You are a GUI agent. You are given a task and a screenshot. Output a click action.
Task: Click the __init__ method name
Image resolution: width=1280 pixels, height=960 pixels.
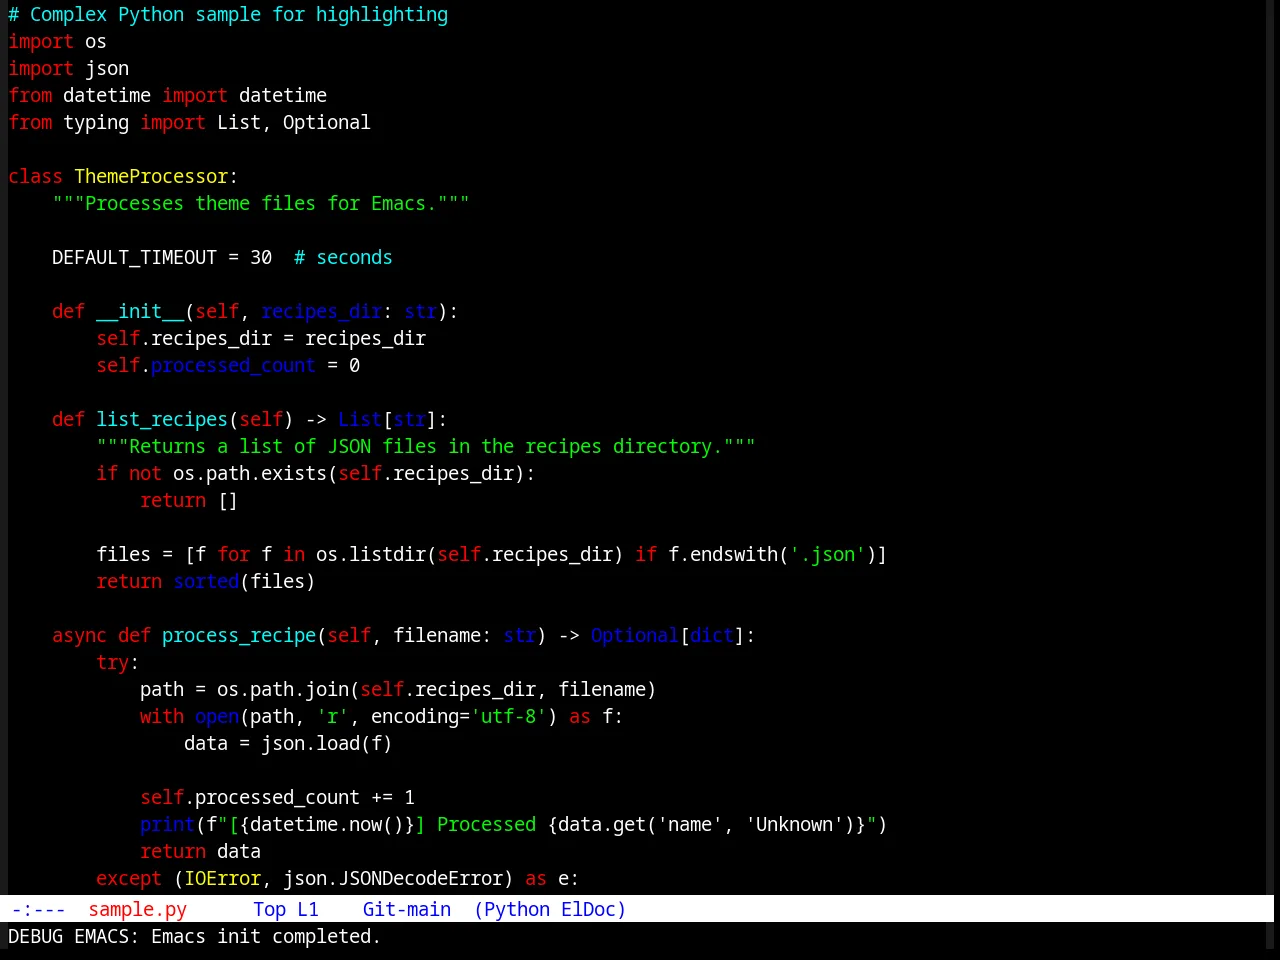tap(140, 312)
